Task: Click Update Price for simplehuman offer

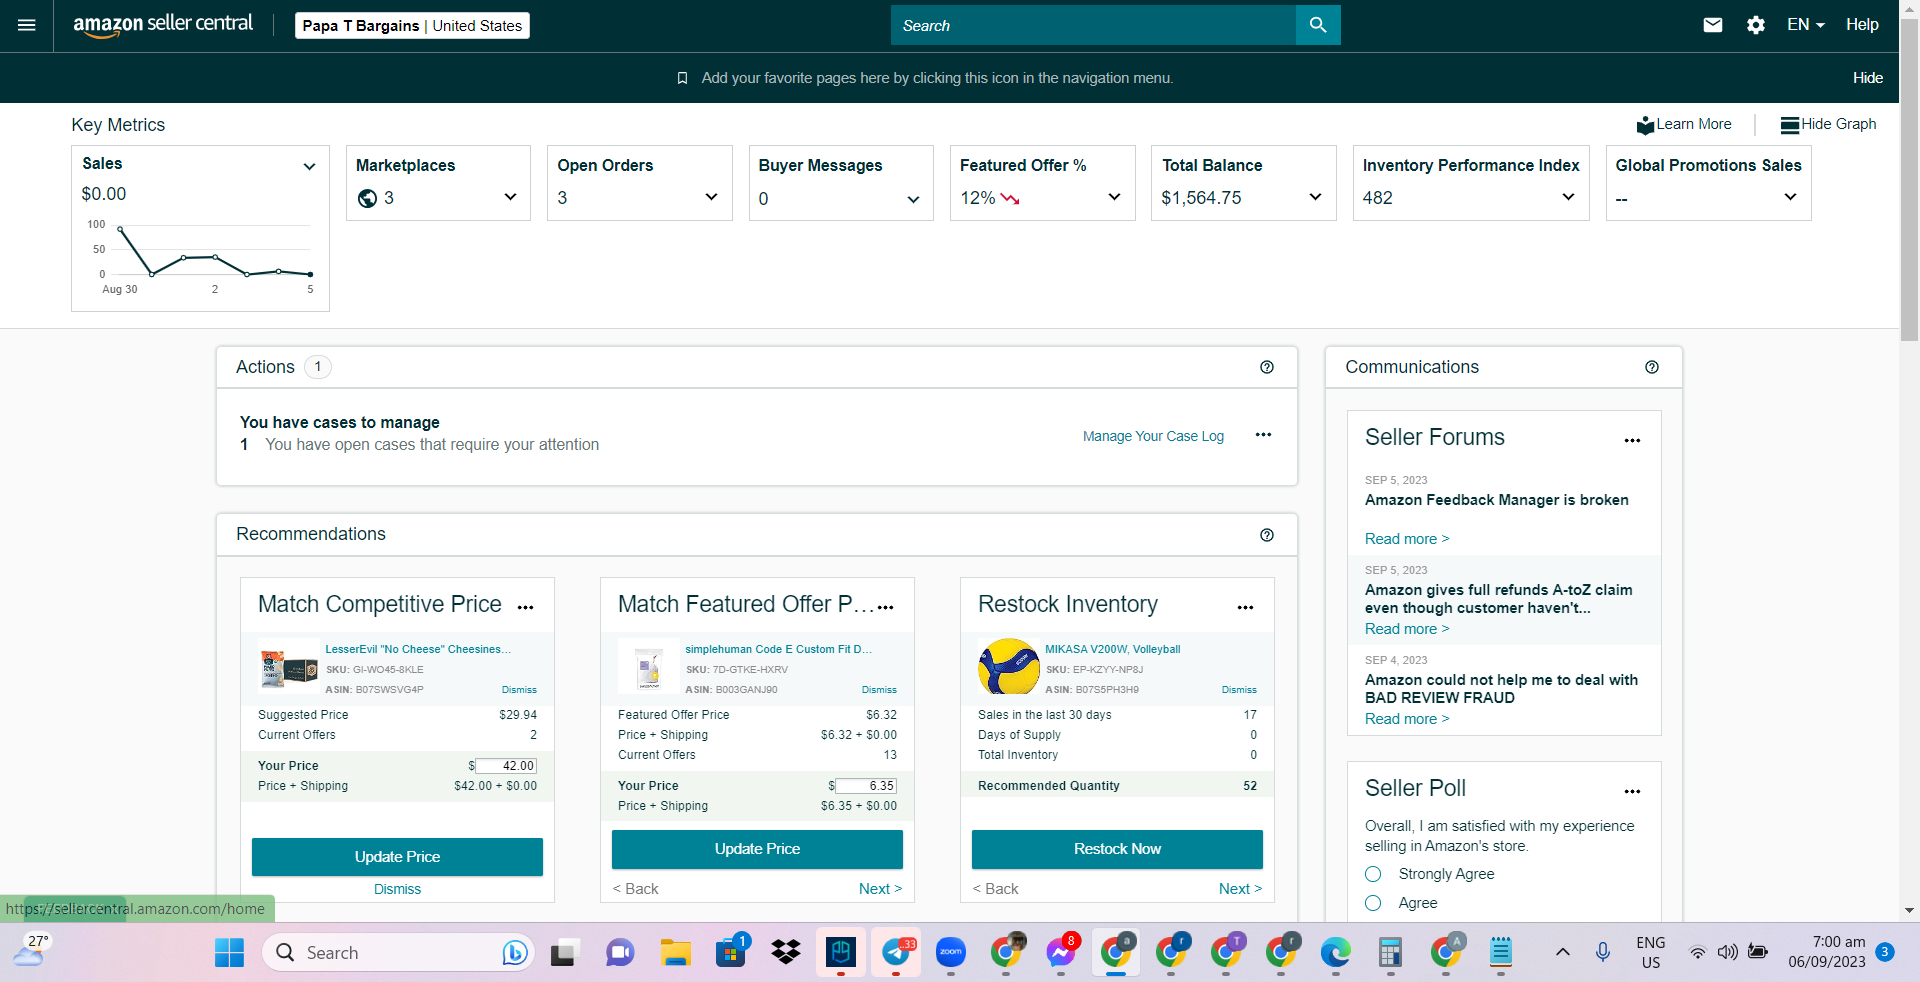Action: click(757, 849)
